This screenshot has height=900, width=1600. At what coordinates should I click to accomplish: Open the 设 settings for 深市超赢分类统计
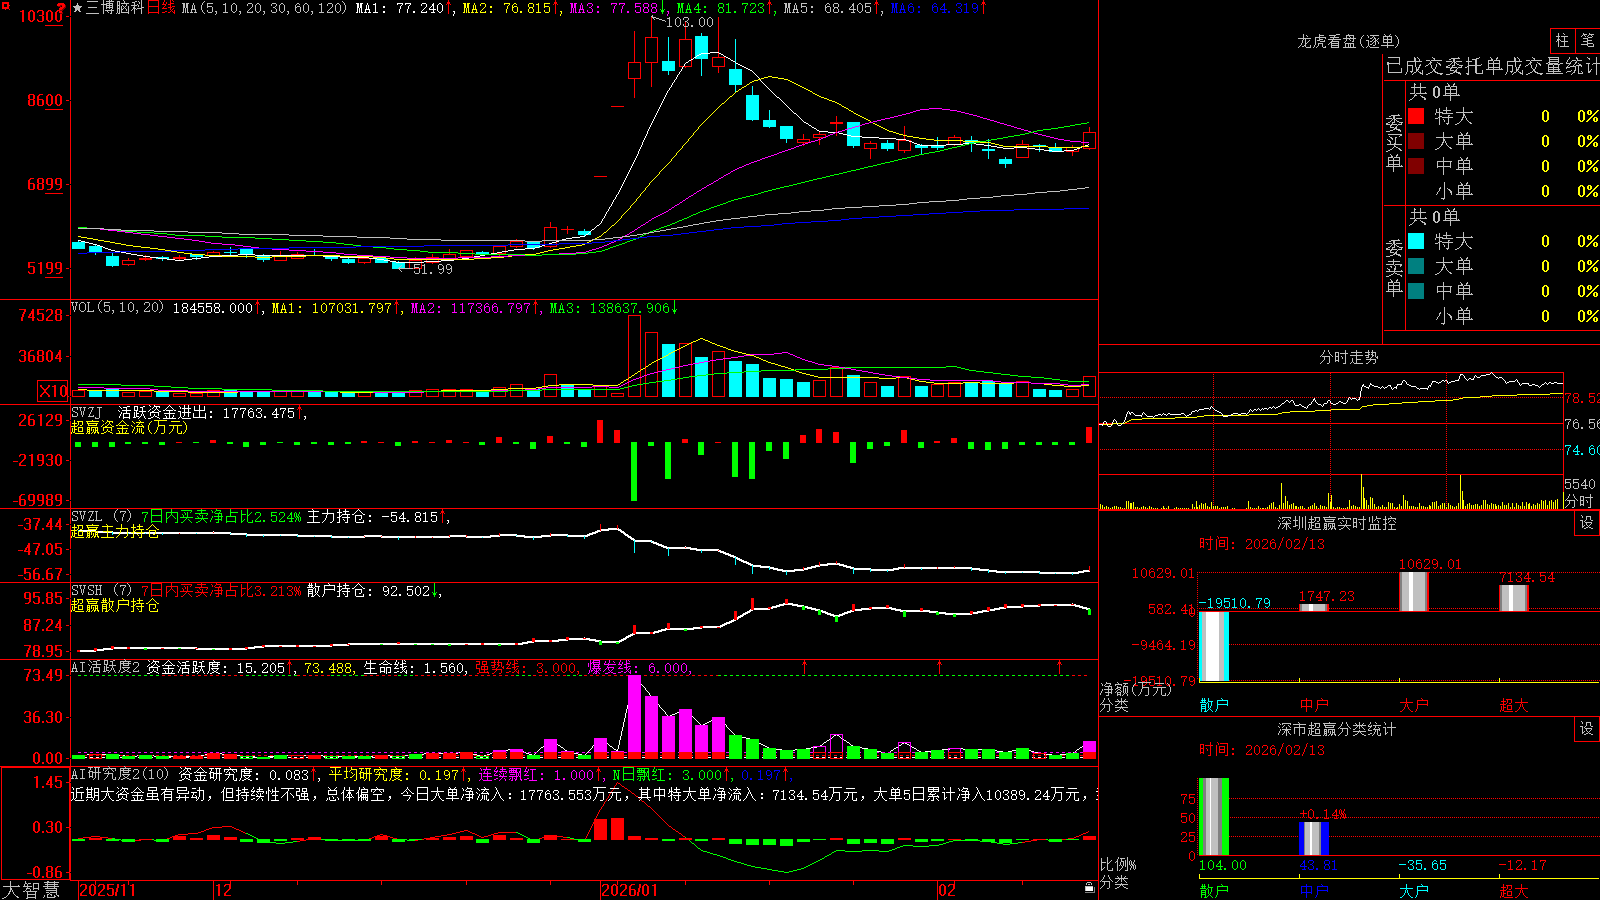[1587, 729]
